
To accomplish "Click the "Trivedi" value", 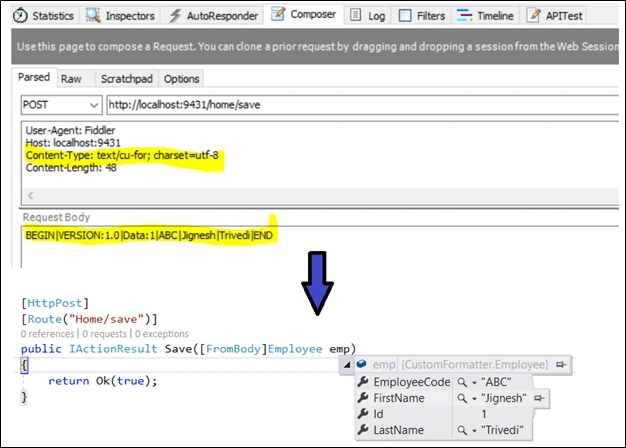I will pos(502,430).
